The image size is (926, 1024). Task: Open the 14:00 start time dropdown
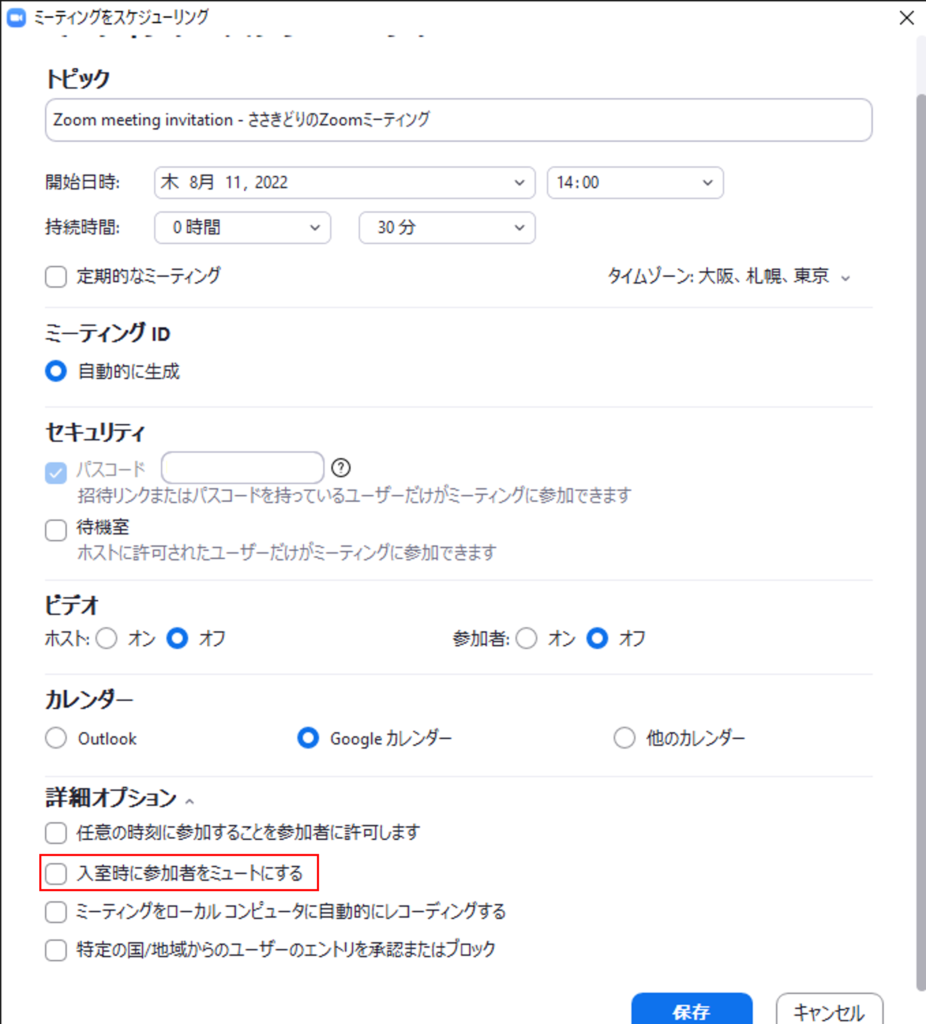tap(634, 183)
